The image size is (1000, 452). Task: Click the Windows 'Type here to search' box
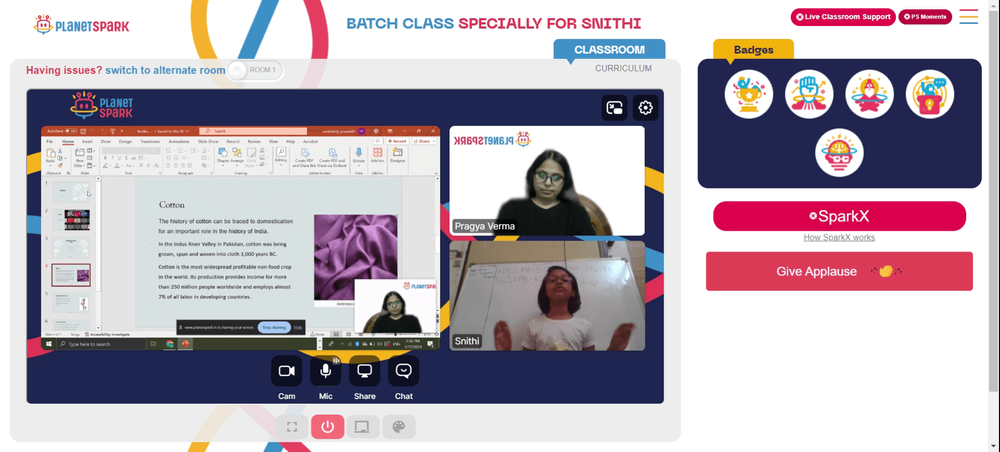coord(102,344)
